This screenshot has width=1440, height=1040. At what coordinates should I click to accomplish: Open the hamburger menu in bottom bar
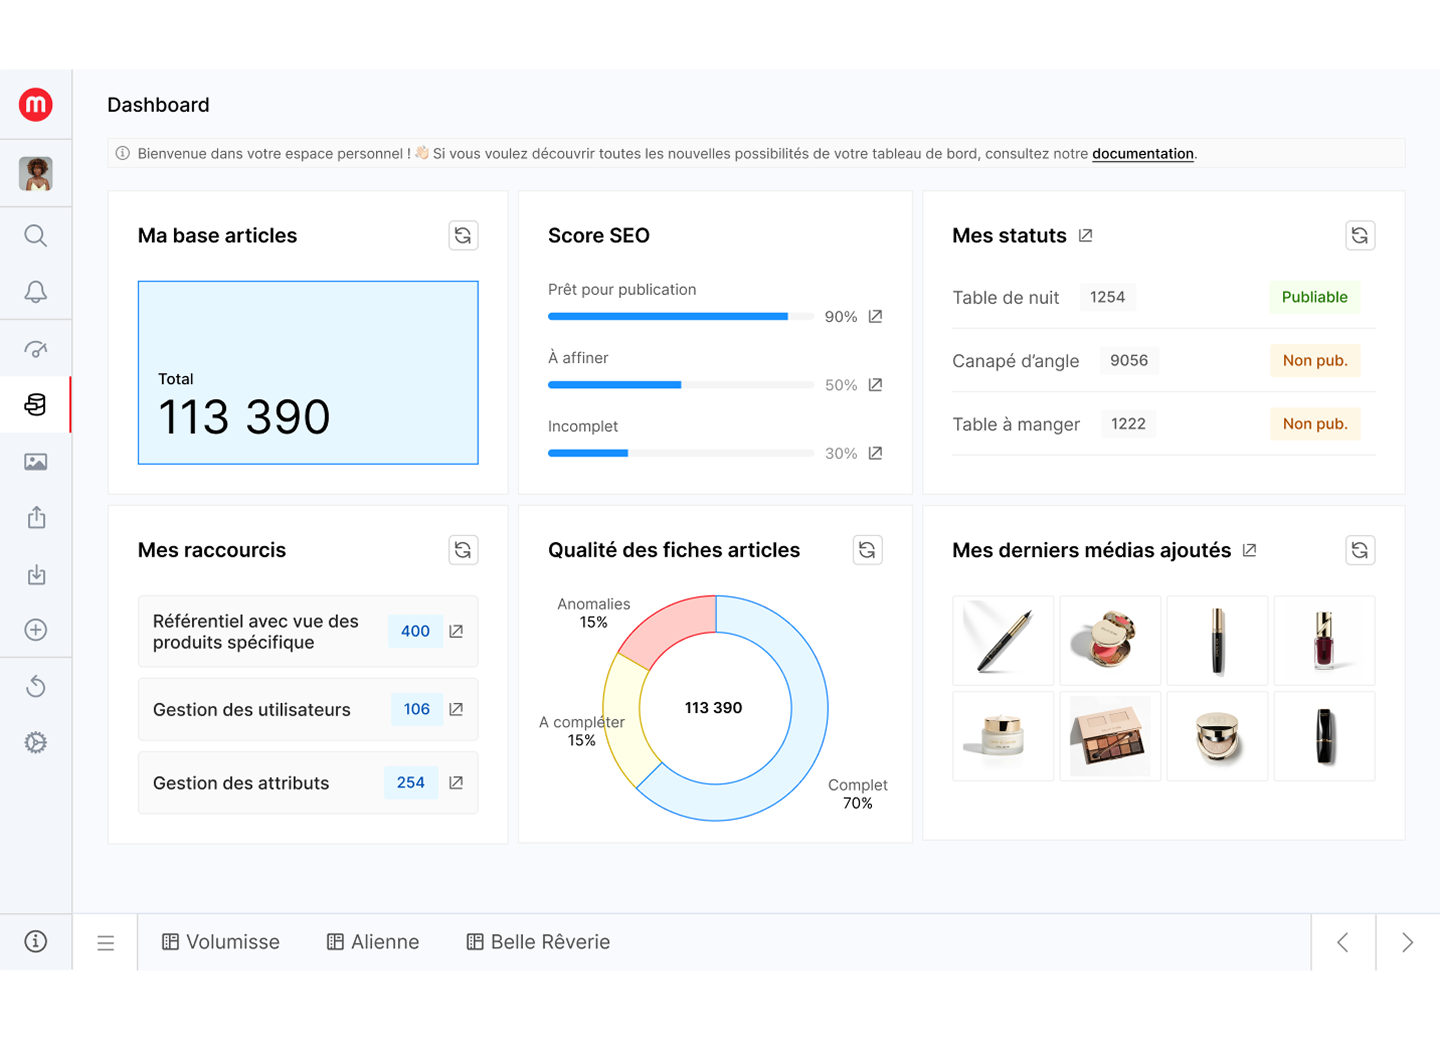[x=106, y=943]
